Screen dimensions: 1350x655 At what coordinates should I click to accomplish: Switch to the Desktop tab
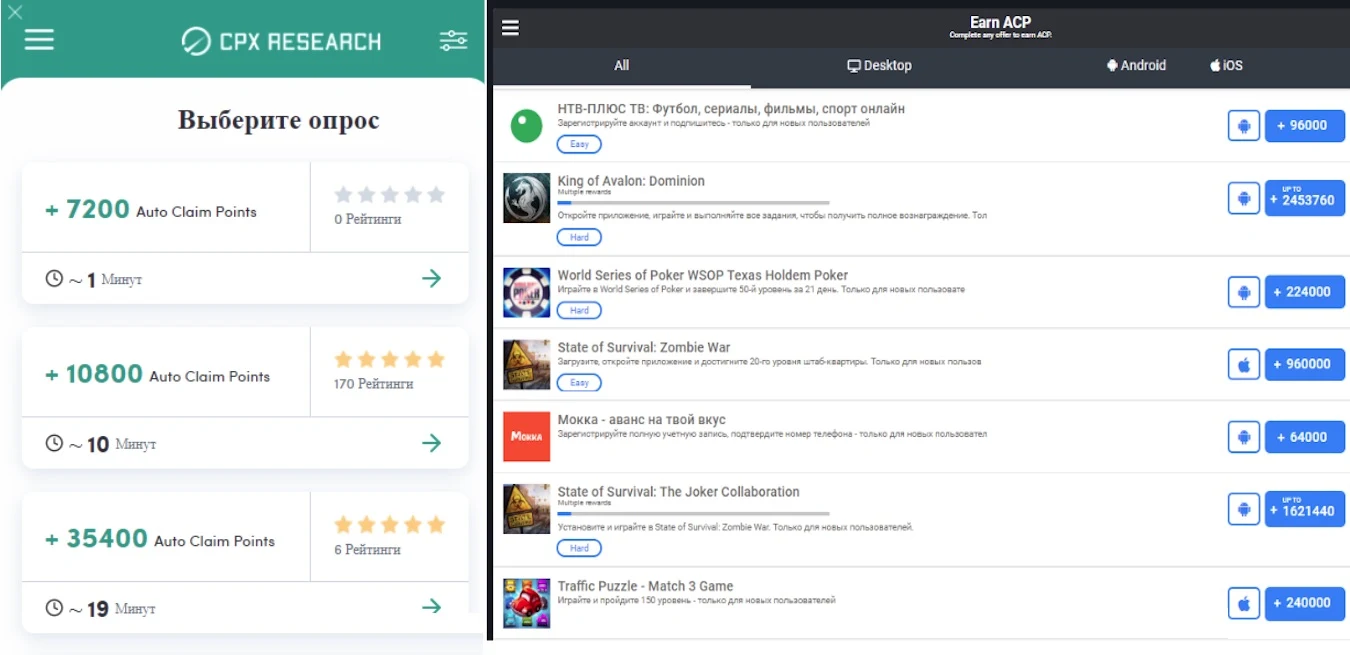pos(879,65)
